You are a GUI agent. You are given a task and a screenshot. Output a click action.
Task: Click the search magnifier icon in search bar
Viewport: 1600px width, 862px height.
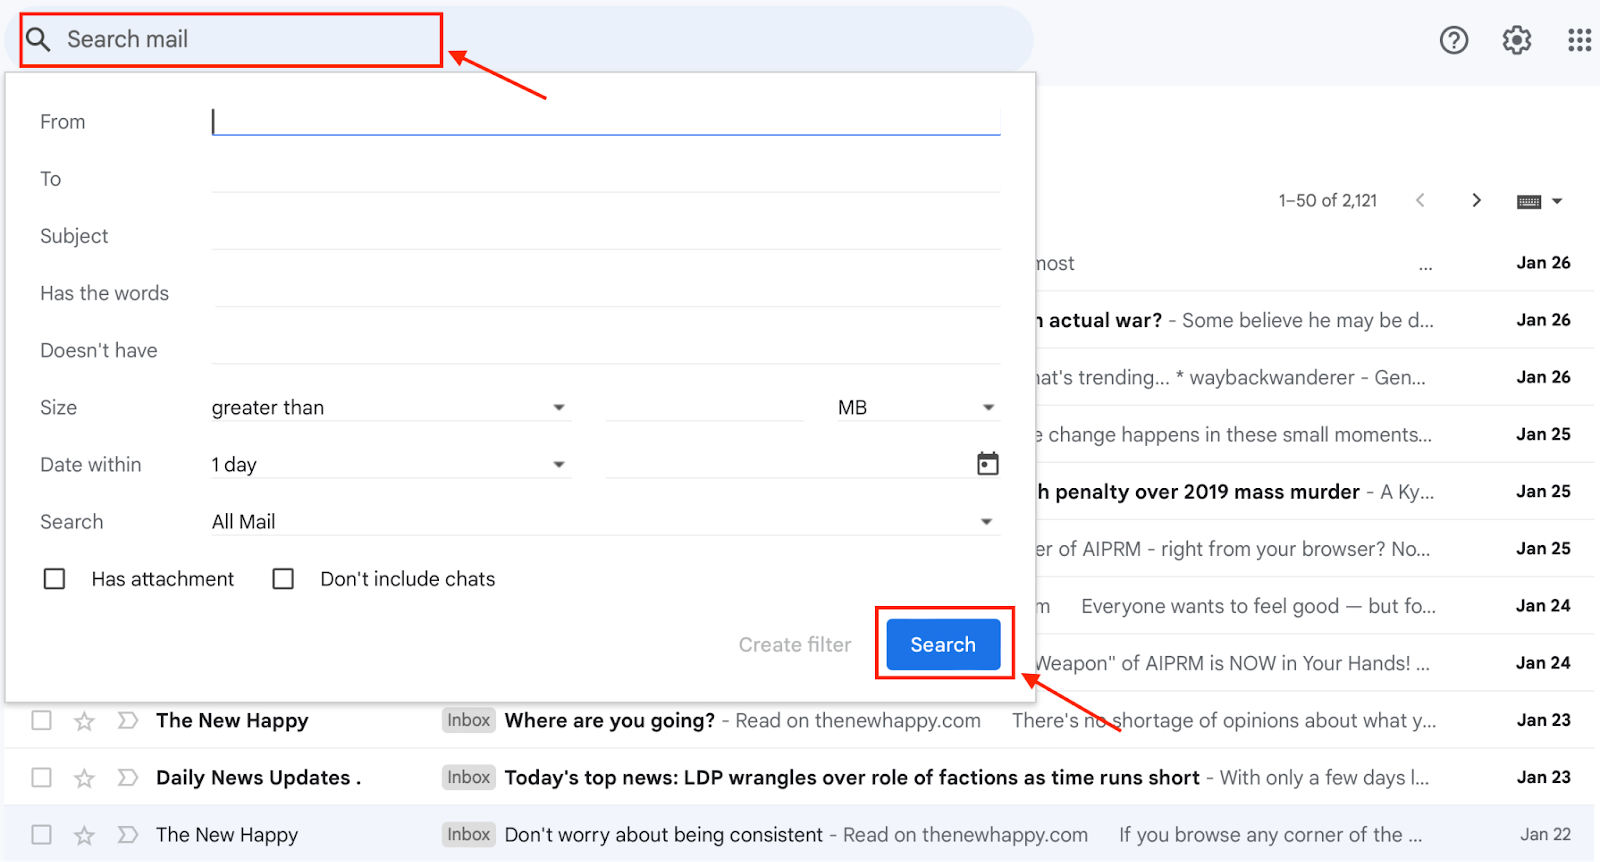pyautogui.click(x=38, y=40)
